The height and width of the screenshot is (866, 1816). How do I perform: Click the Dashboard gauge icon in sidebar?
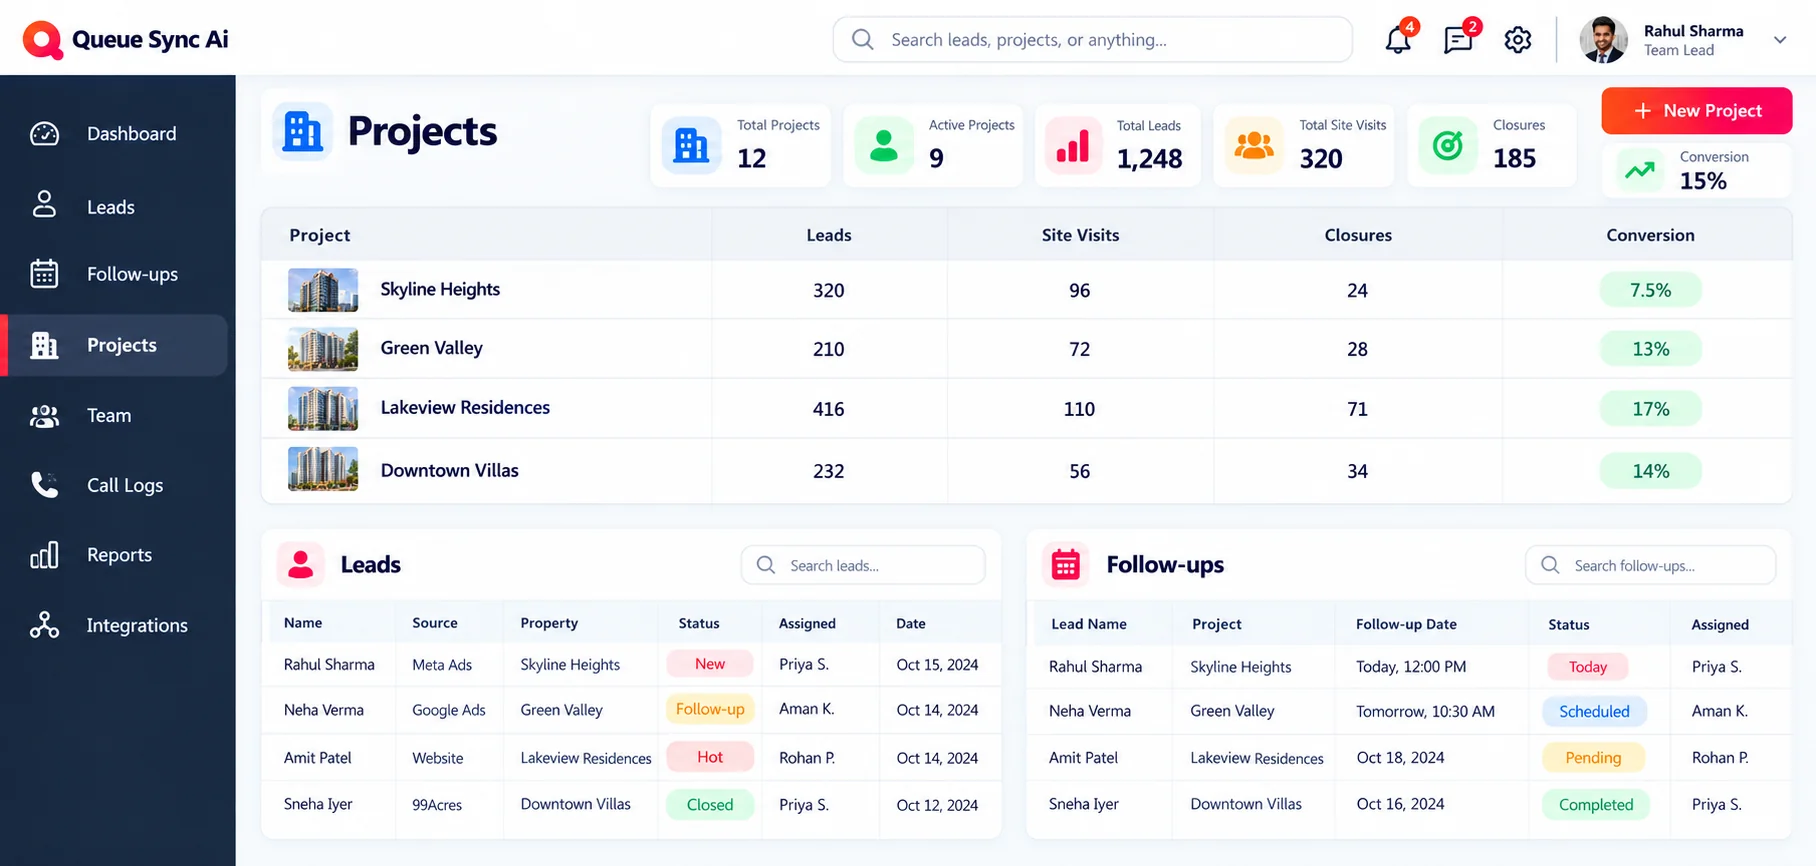44,134
